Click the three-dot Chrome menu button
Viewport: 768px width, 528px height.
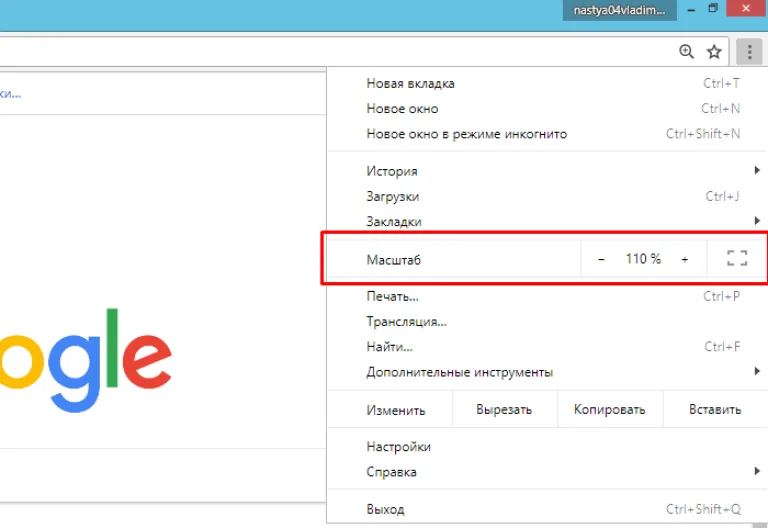coord(749,51)
